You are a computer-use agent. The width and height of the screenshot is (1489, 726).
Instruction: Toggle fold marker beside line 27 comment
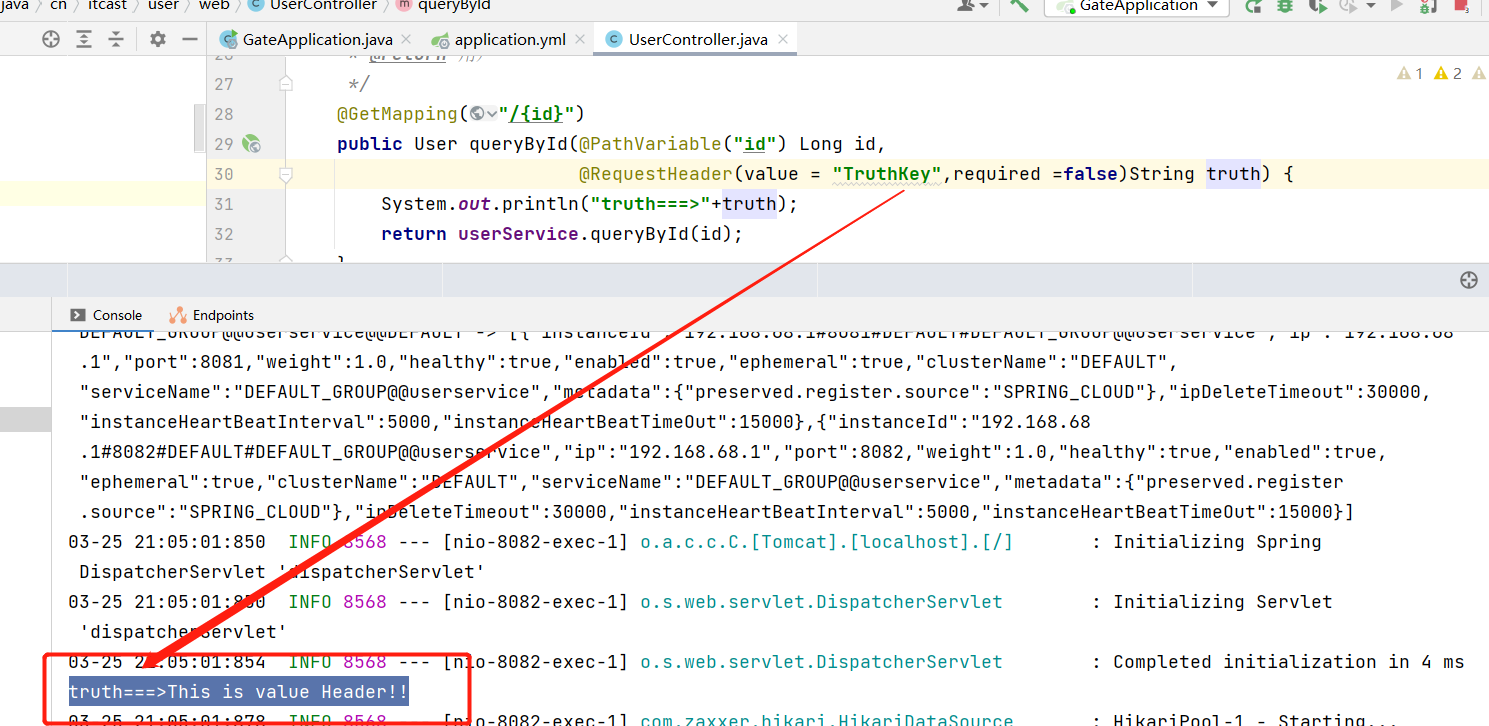(x=286, y=84)
